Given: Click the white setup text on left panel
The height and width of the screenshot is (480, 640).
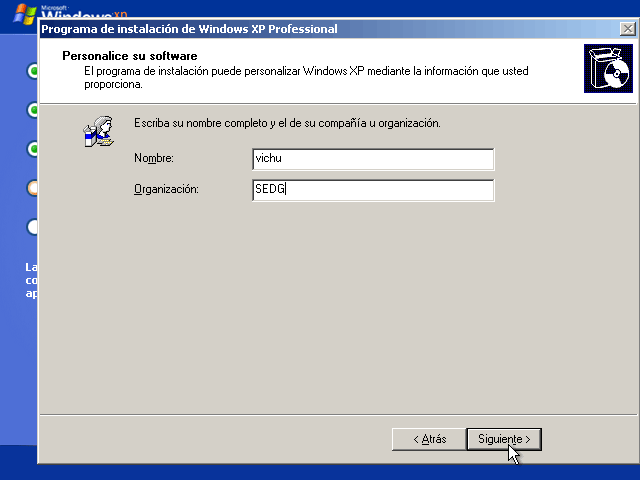Looking at the screenshot, I should [31, 281].
